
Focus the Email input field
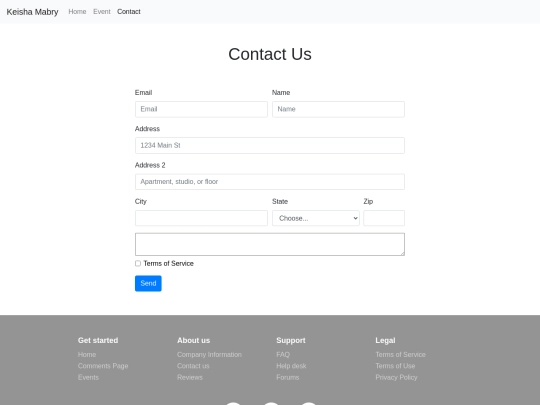click(x=201, y=109)
